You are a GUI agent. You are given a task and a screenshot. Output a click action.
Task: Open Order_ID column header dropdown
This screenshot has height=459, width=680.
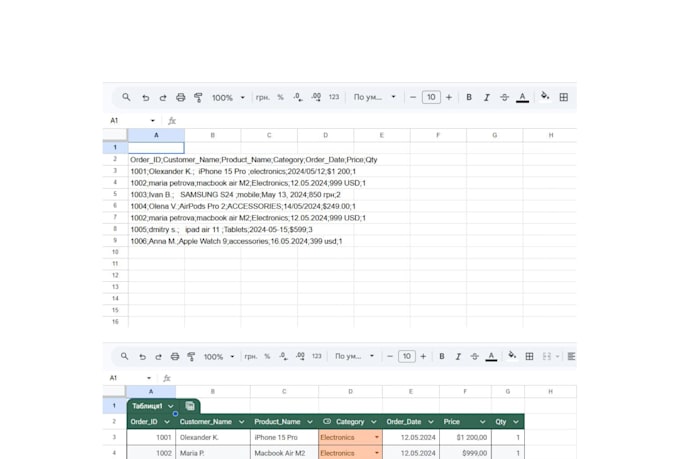[167, 422]
